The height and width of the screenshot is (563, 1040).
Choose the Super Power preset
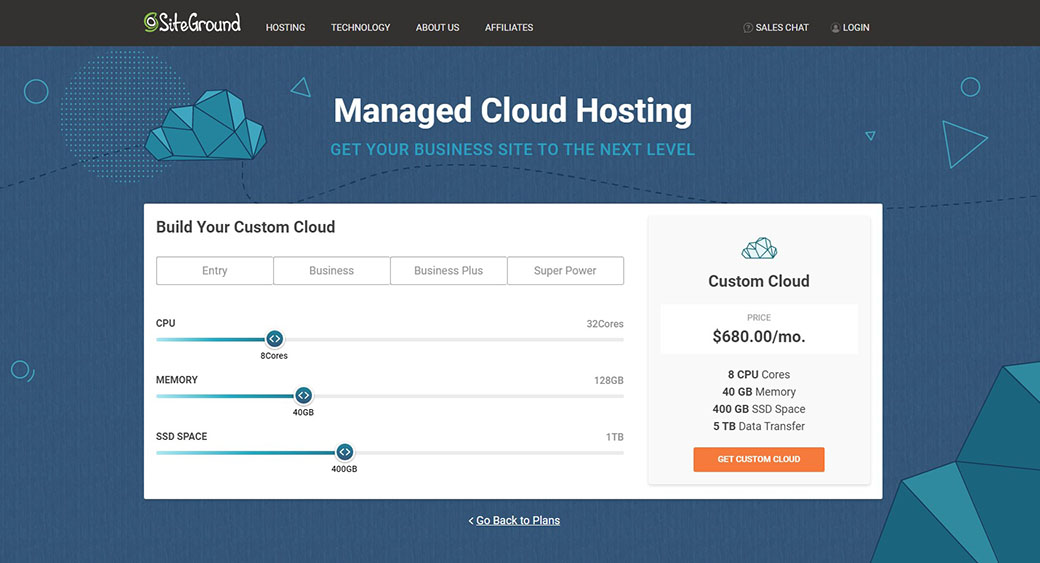[565, 271]
